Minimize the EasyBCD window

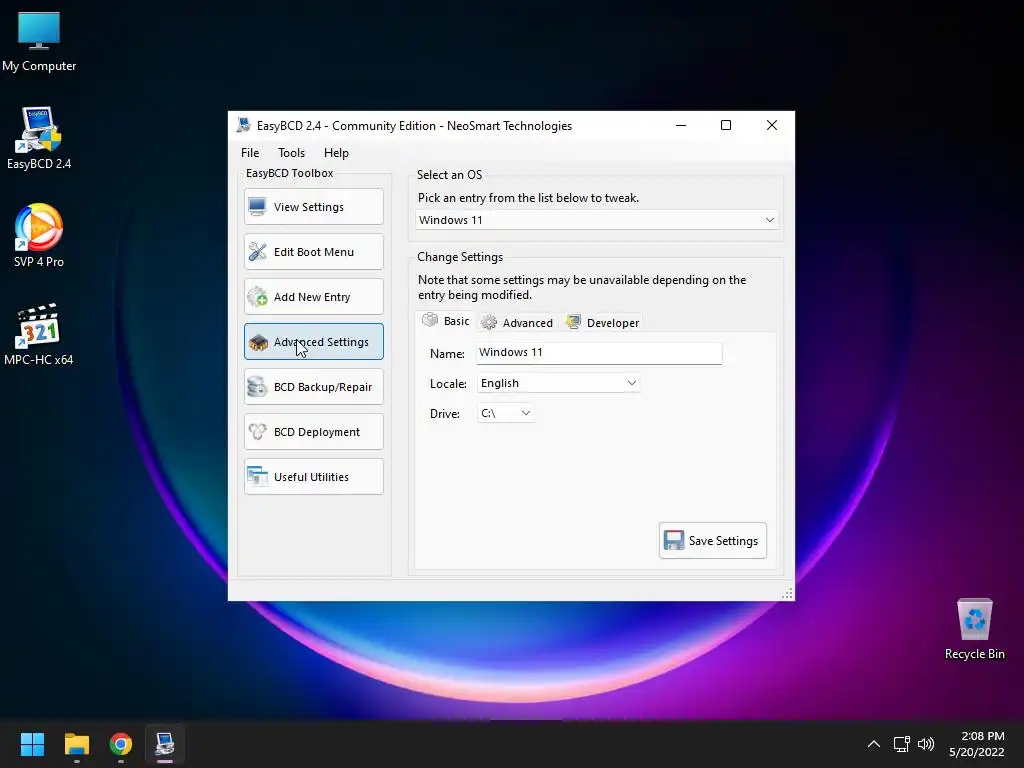(x=680, y=125)
